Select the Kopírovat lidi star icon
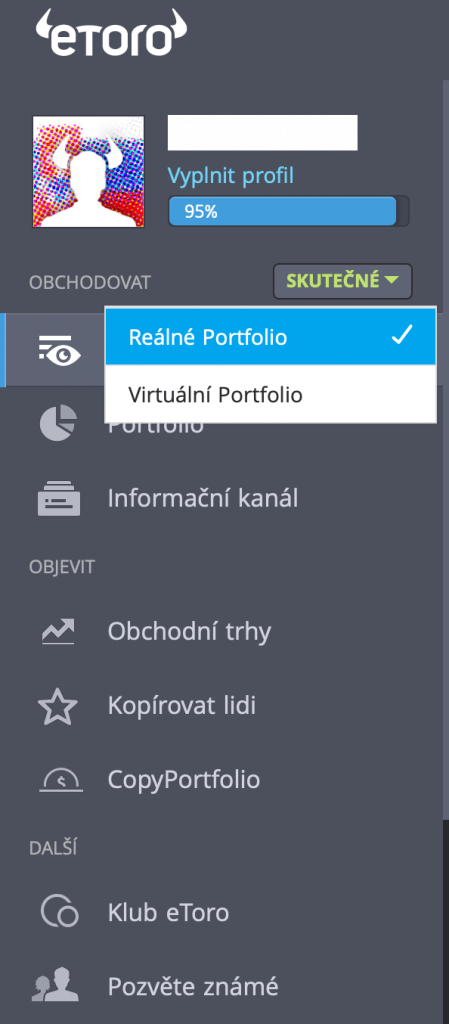This screenshot has height=1024, width=449. tap(58, 705)
